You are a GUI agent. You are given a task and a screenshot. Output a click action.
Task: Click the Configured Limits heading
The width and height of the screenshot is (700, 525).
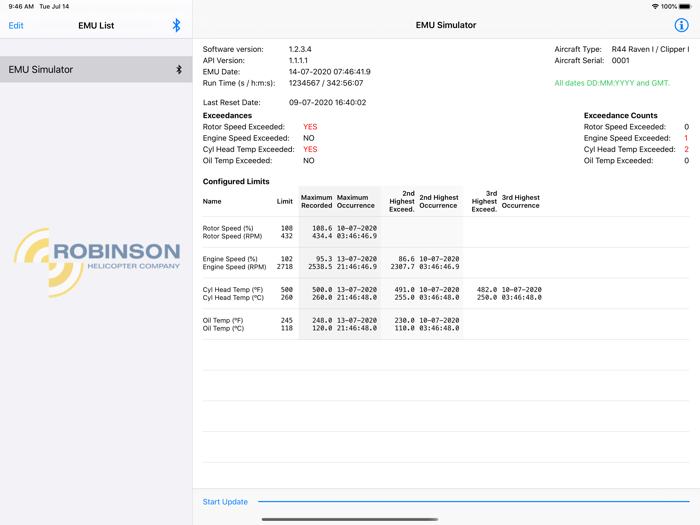pos(236,181)
